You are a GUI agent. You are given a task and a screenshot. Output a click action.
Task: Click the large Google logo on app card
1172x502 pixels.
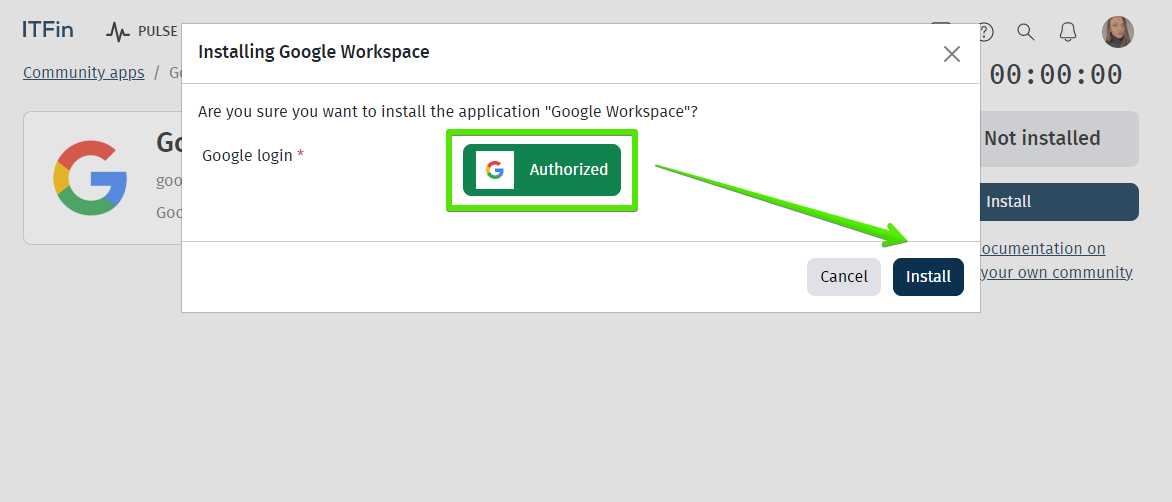pos(90,178)
